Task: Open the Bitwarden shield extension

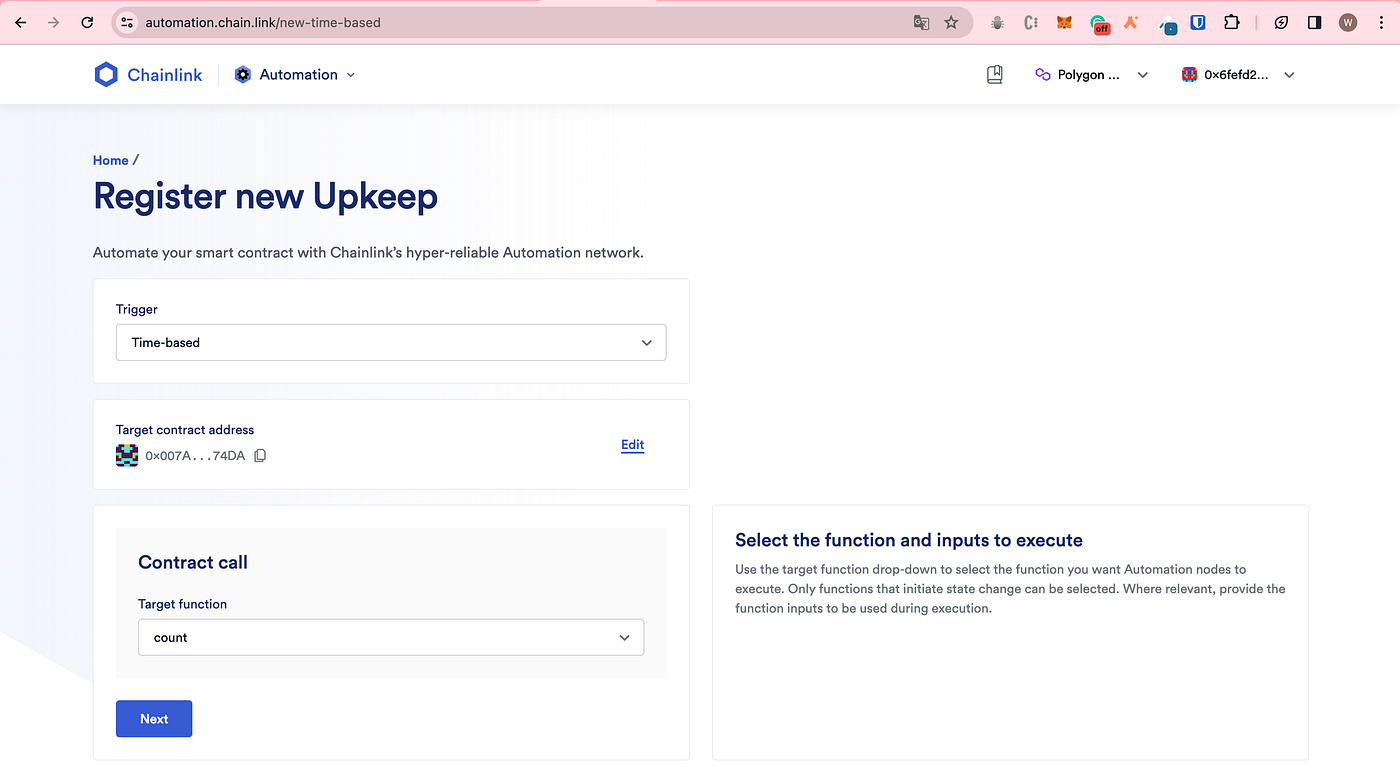Action: tap(1198, 22)
